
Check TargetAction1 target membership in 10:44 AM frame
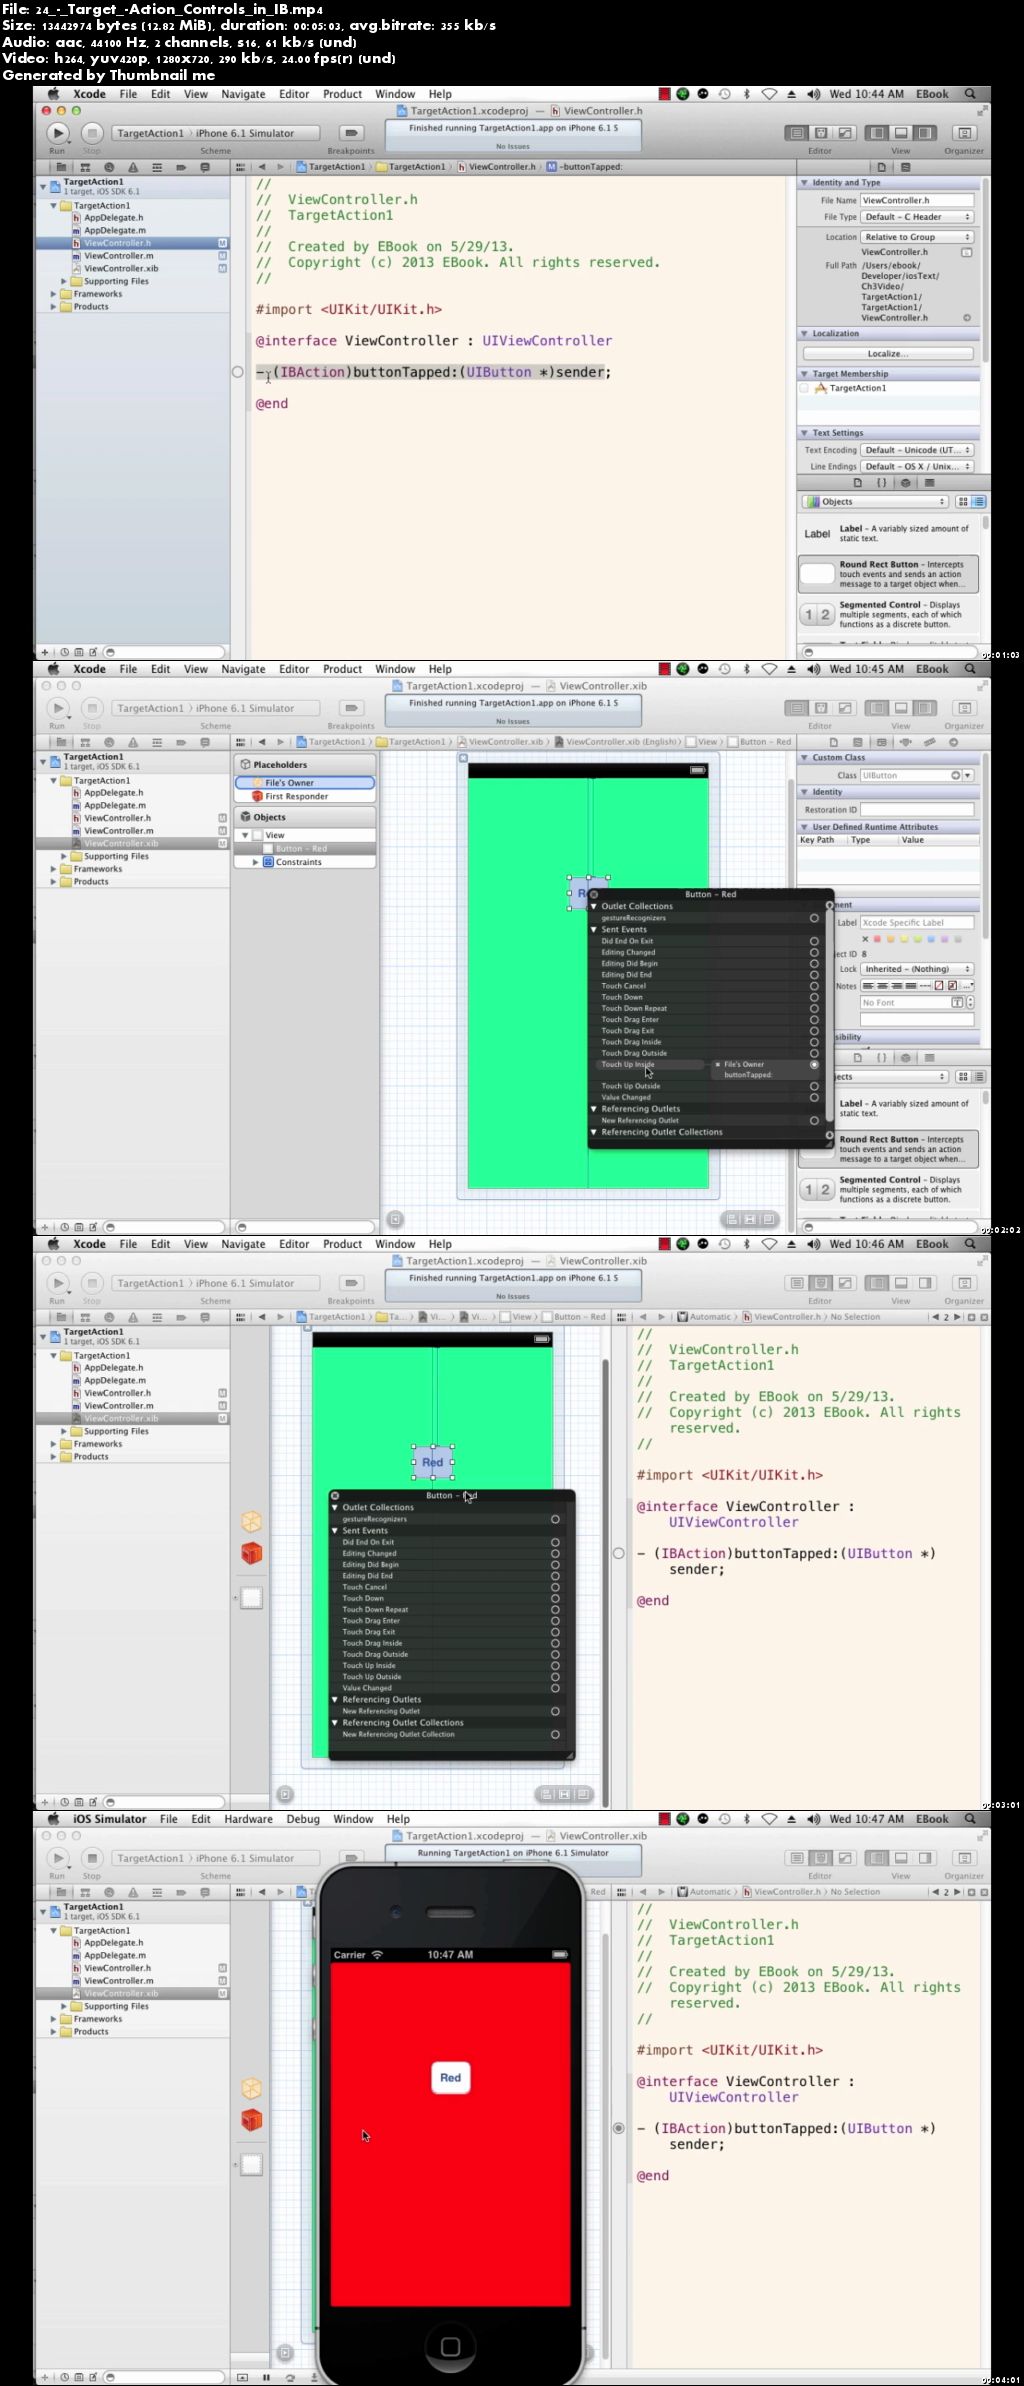(x=804, y=388)
